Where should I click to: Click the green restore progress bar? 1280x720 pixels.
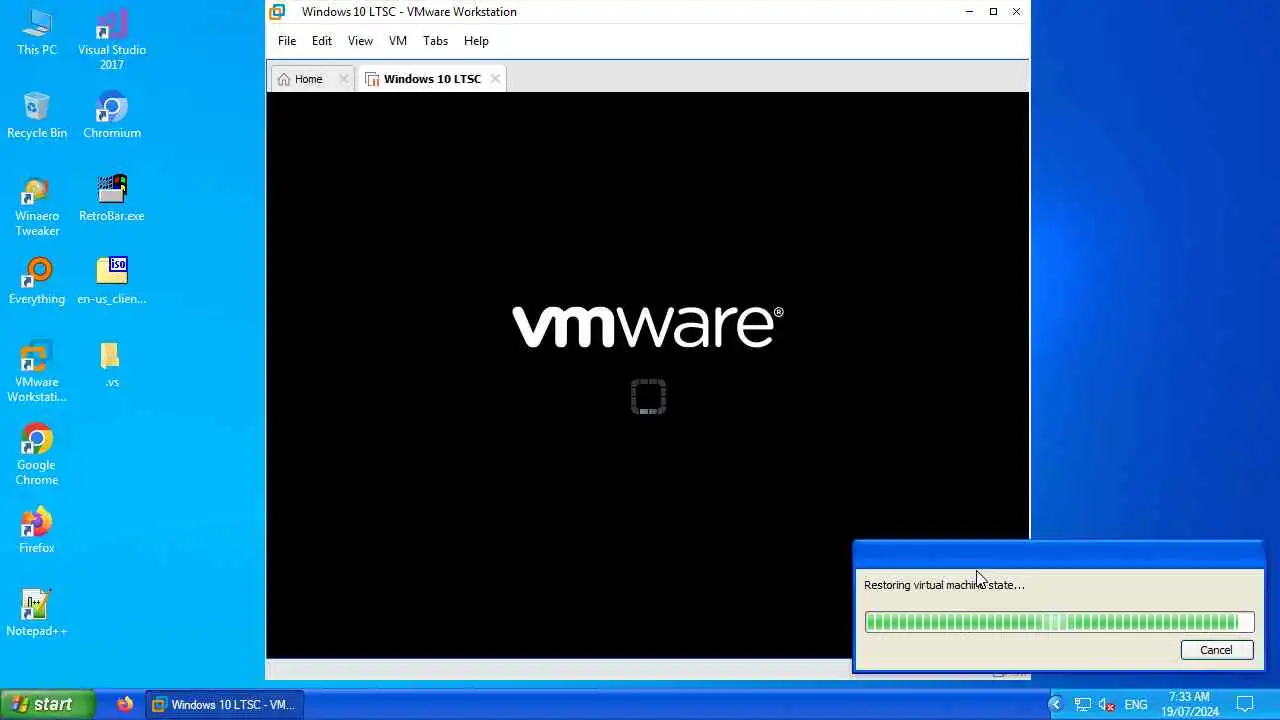(x=1059, y=623)
